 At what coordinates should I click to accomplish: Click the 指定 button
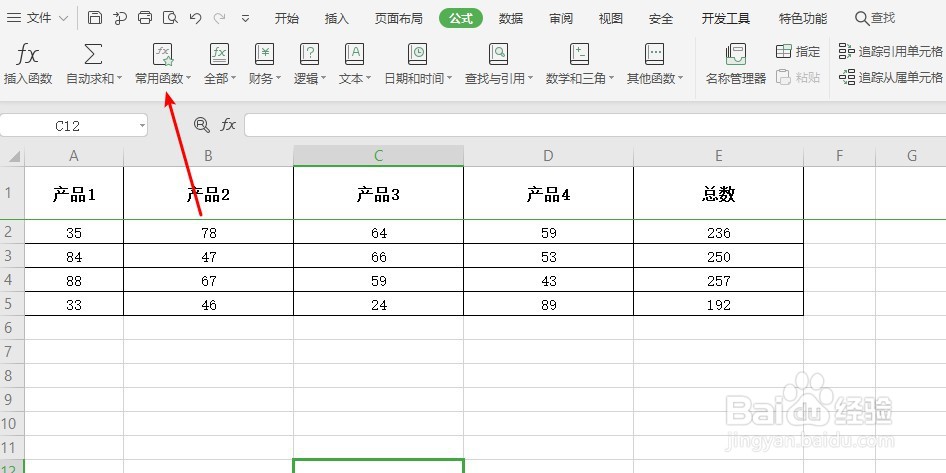[798, 51]
